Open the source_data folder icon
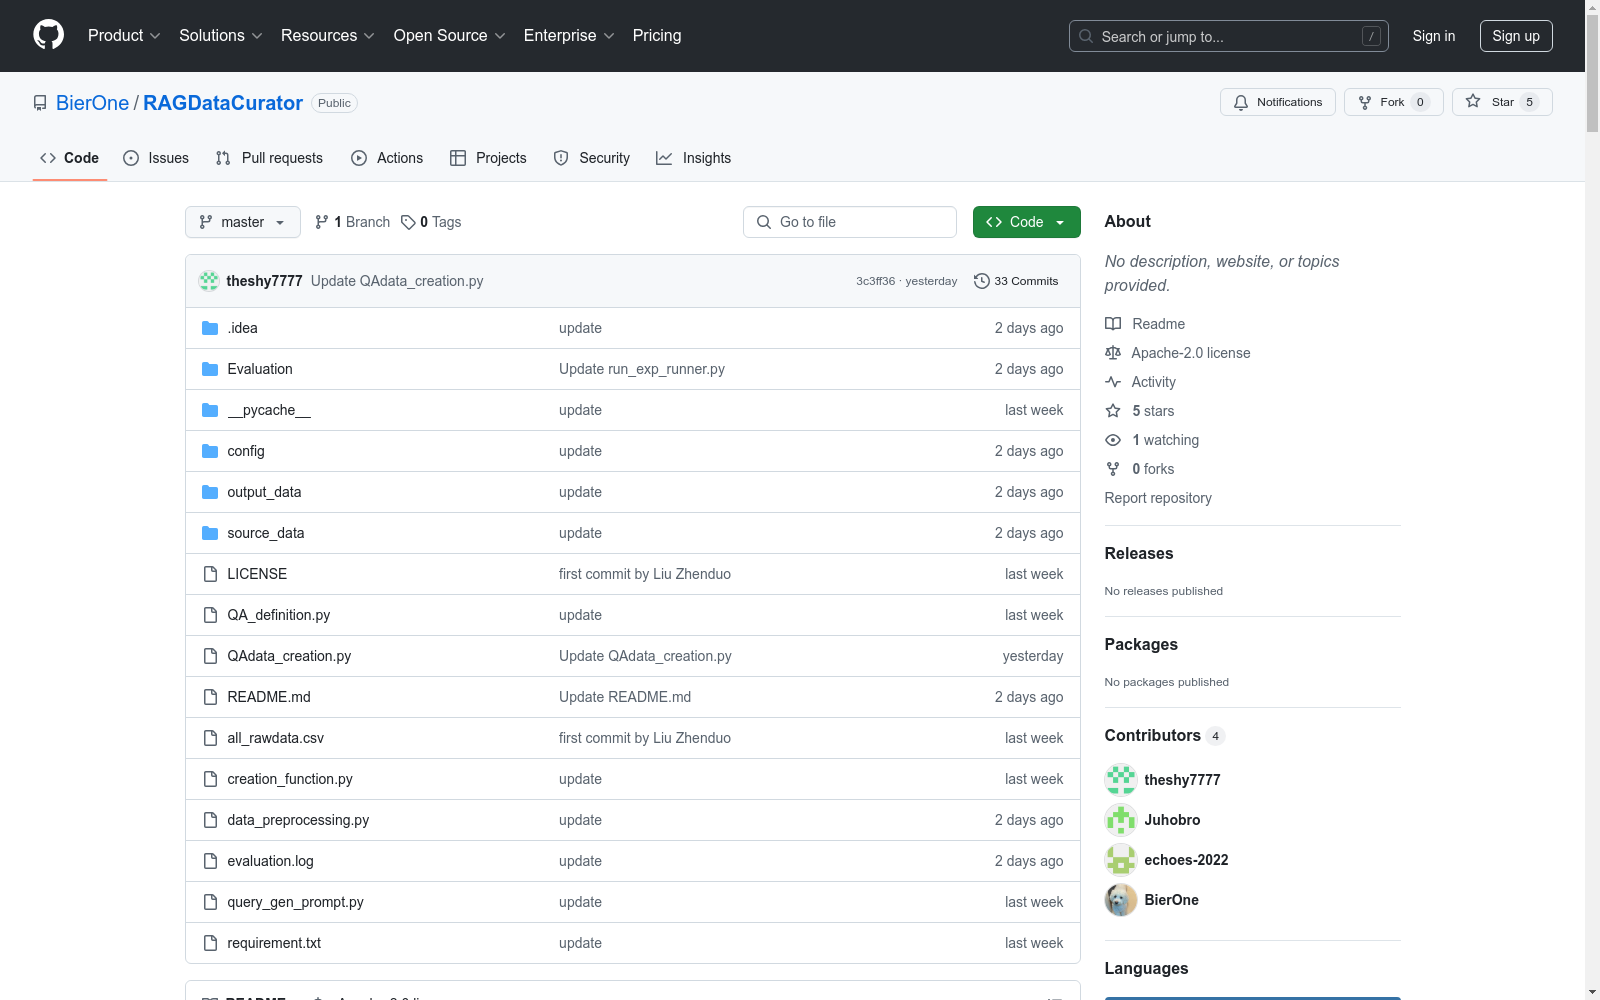Screen dimensions: 1600x1000 click(x=210, y=533)
